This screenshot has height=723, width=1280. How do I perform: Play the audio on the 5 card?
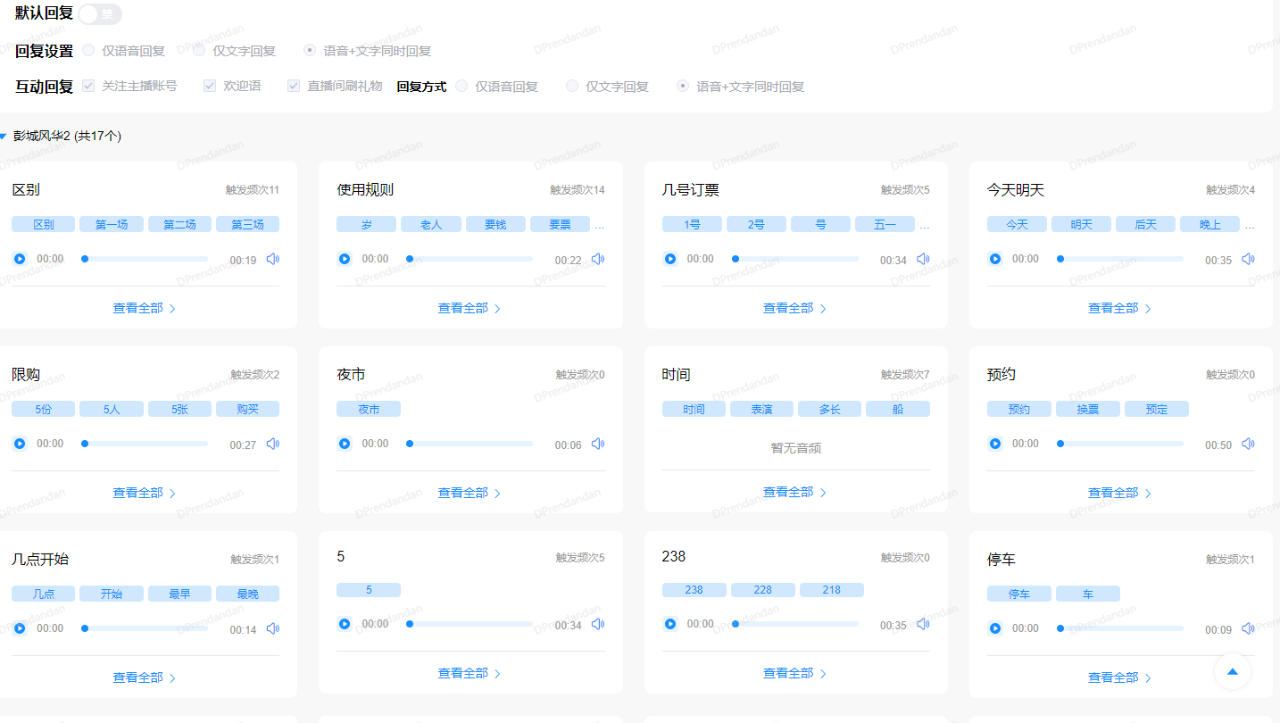click(x=344, y=623)
